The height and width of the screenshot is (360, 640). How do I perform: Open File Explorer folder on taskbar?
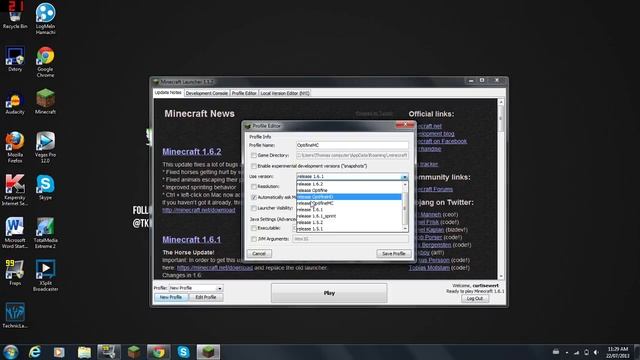click(84, 352)
